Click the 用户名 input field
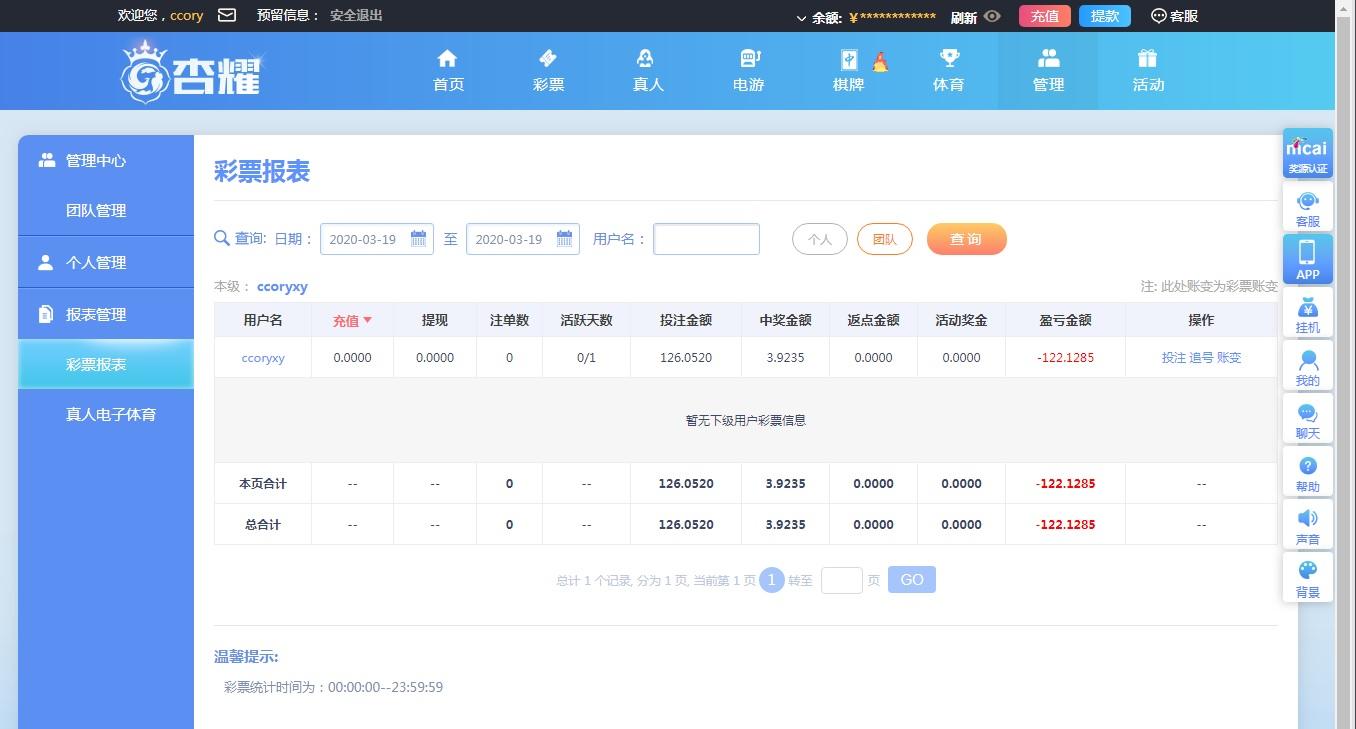 706,239
